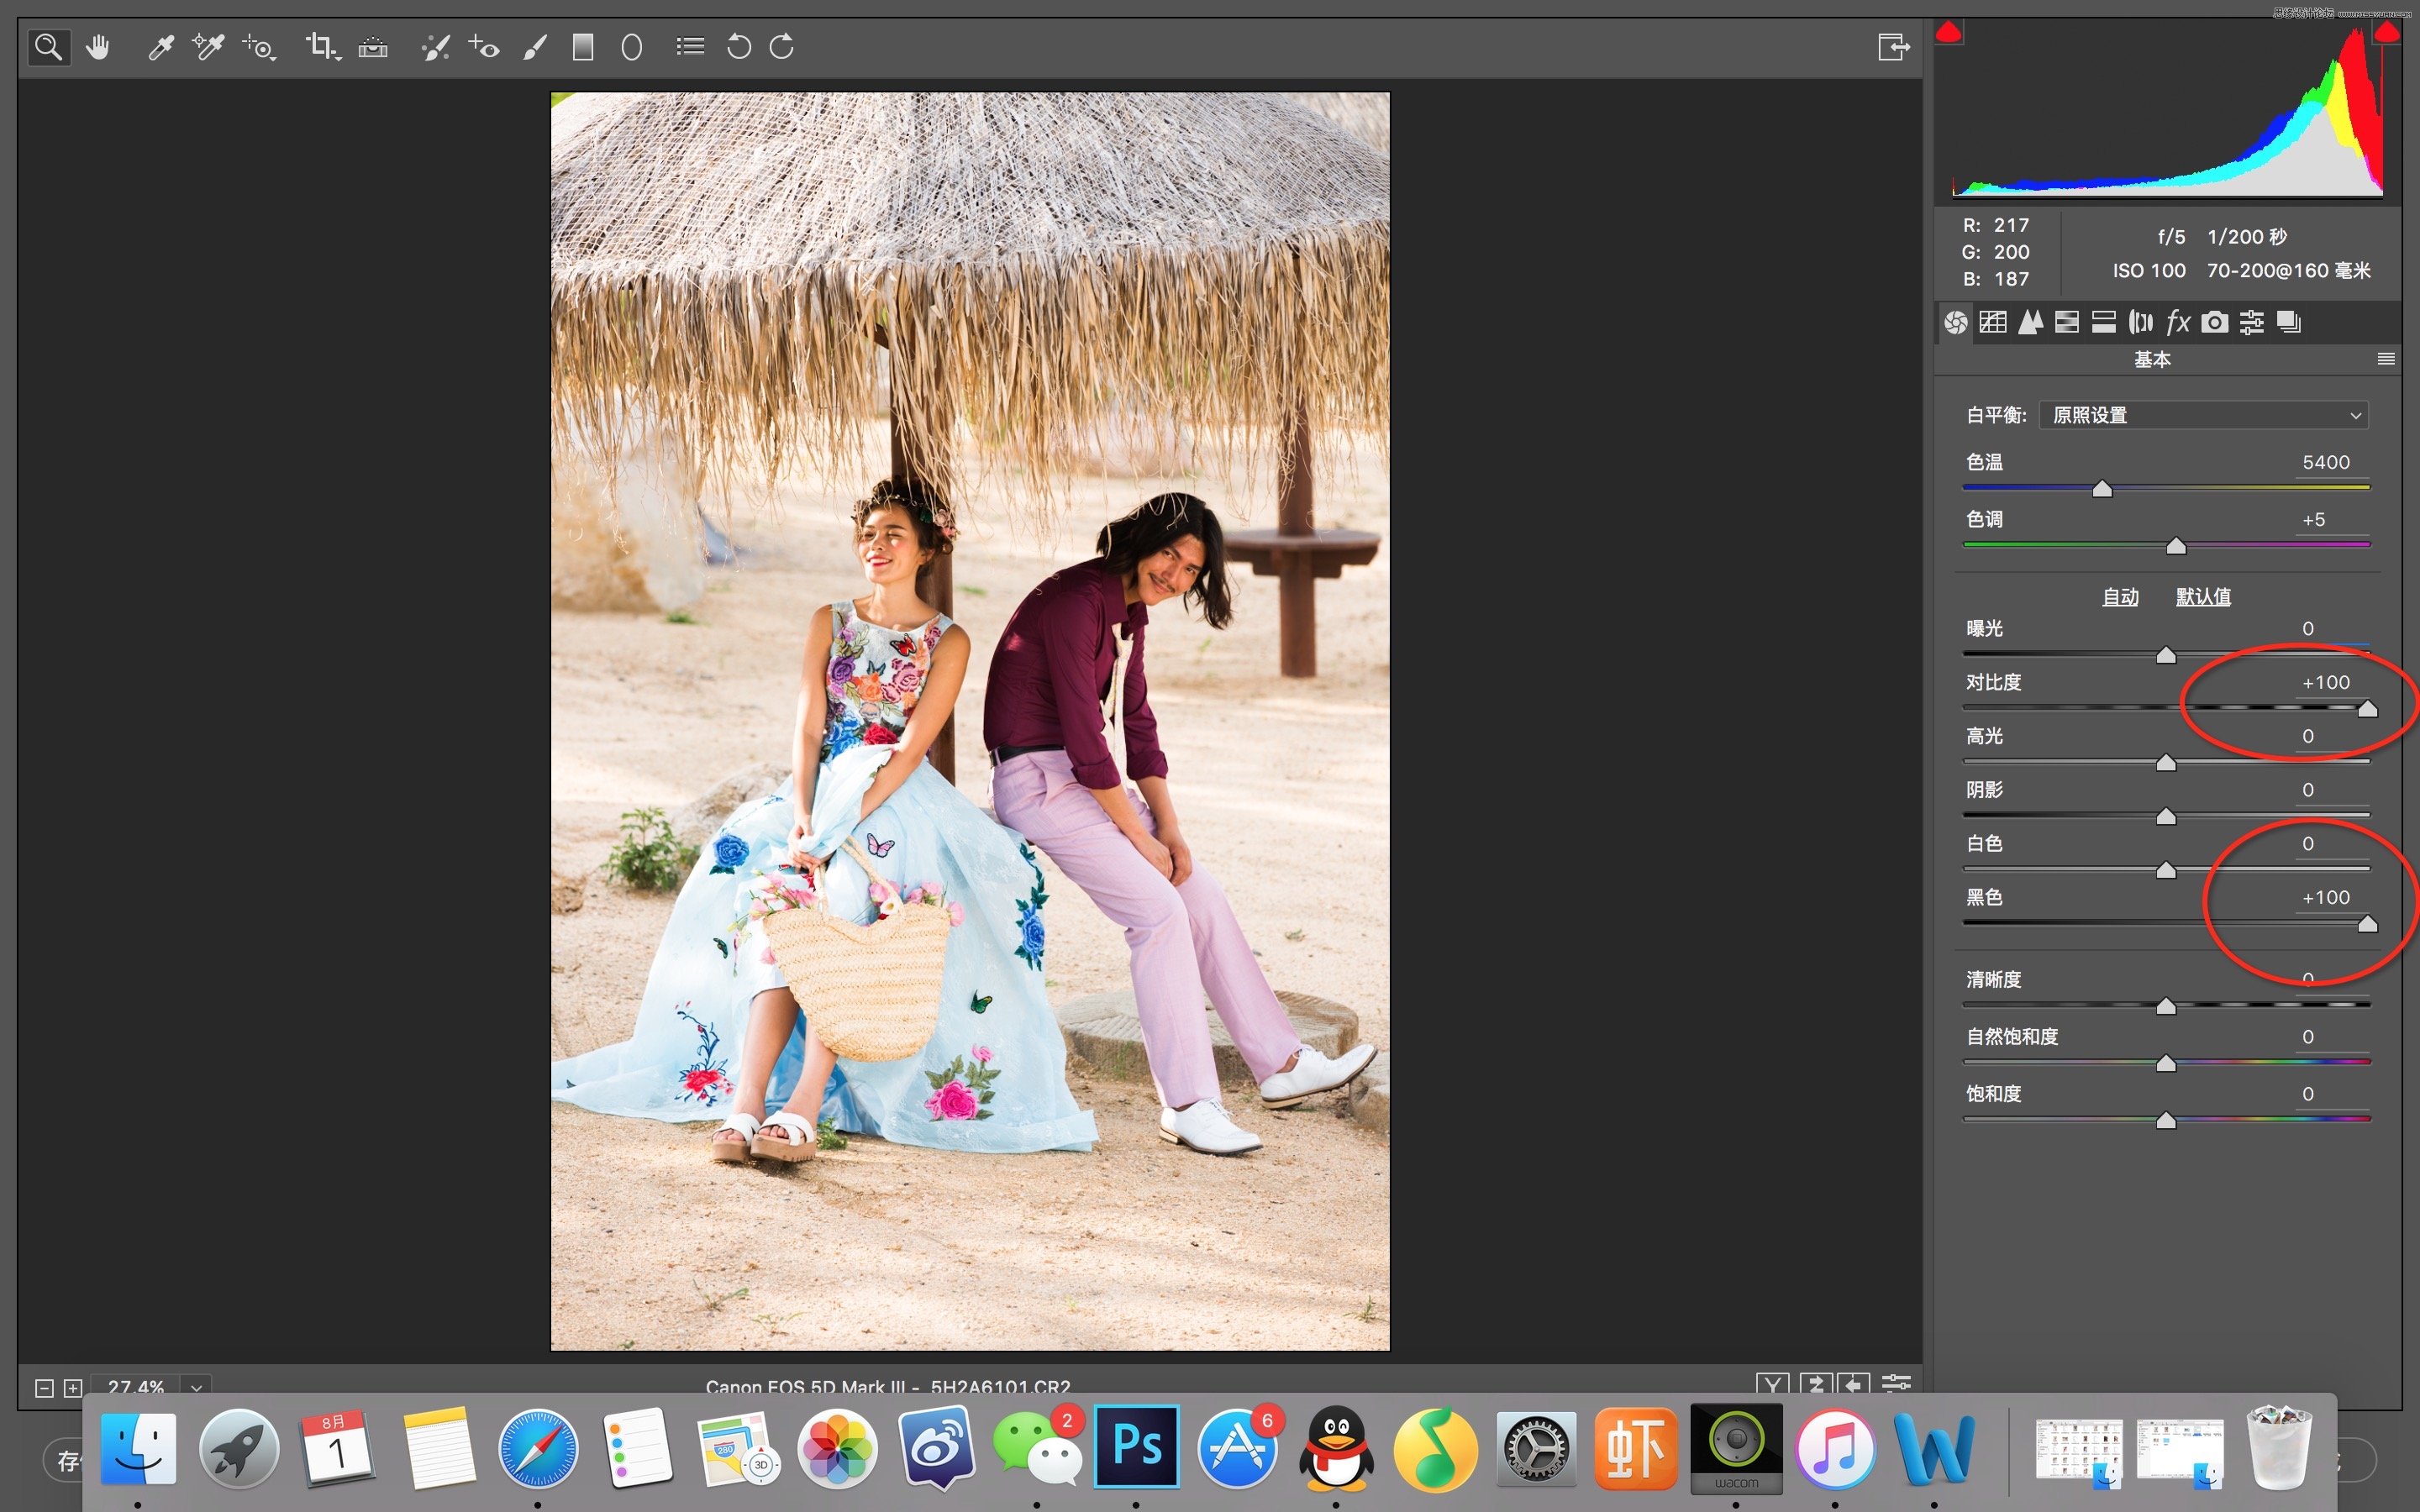Click the exposure (曝光) slider handle
Viewport: 2420px width, 1512px height.
point(2166,655)
